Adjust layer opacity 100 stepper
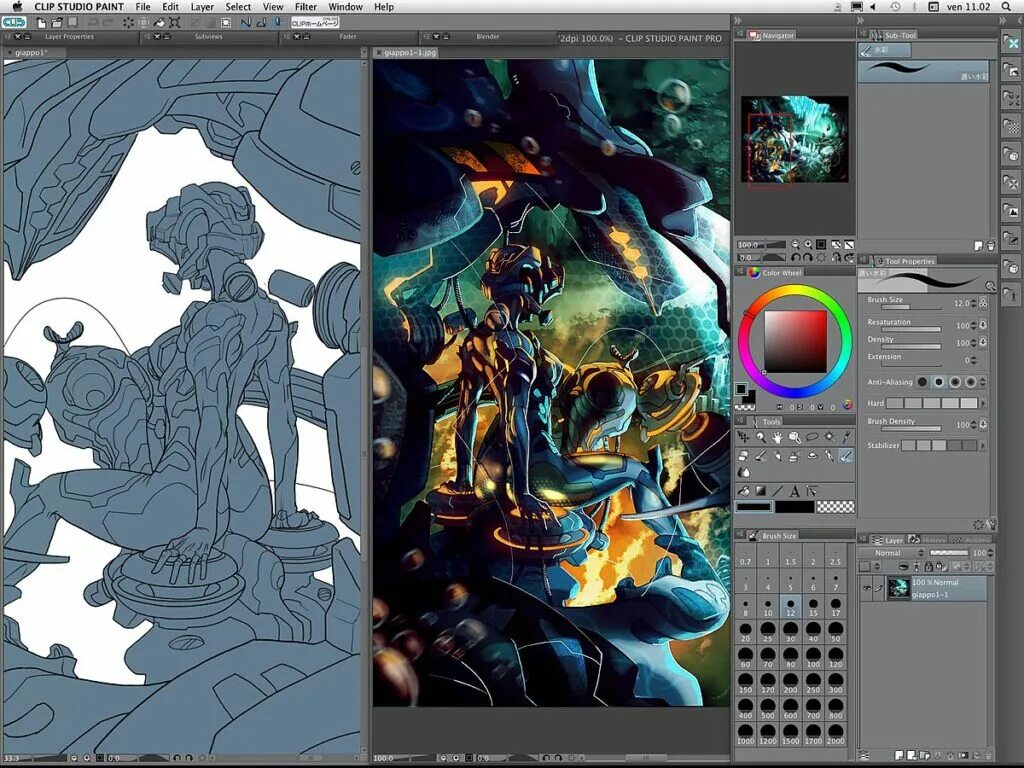This screenshot has width=1024, height=768. point(991,552)
